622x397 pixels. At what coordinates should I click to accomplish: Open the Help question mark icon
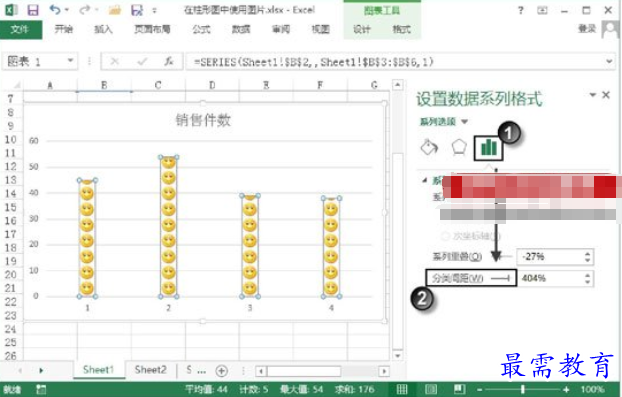click(x=520, y=10)
